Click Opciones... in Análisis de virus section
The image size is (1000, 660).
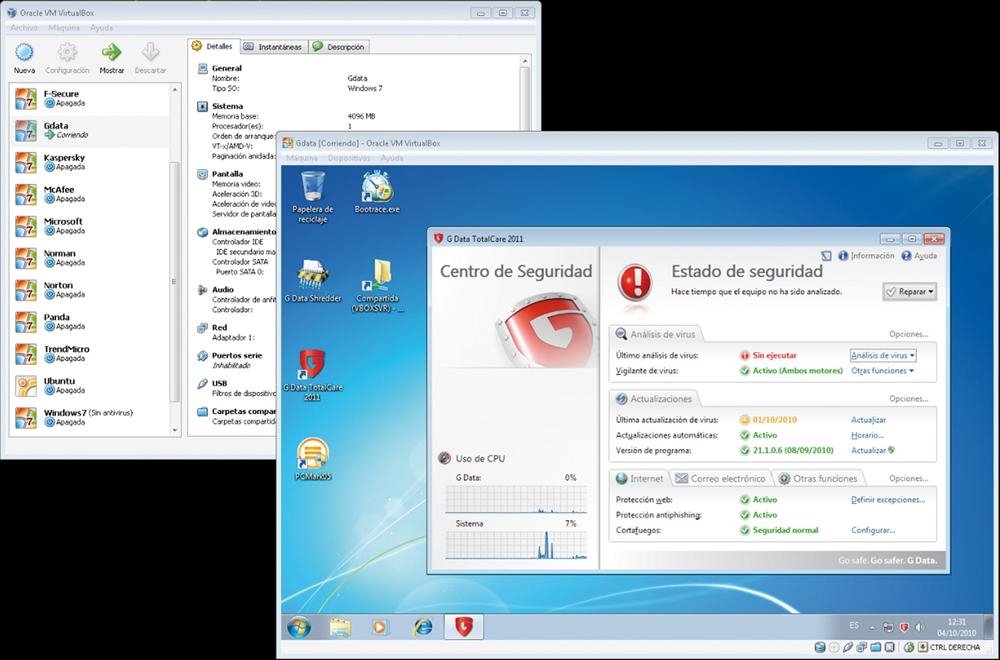tap(909, 334)
